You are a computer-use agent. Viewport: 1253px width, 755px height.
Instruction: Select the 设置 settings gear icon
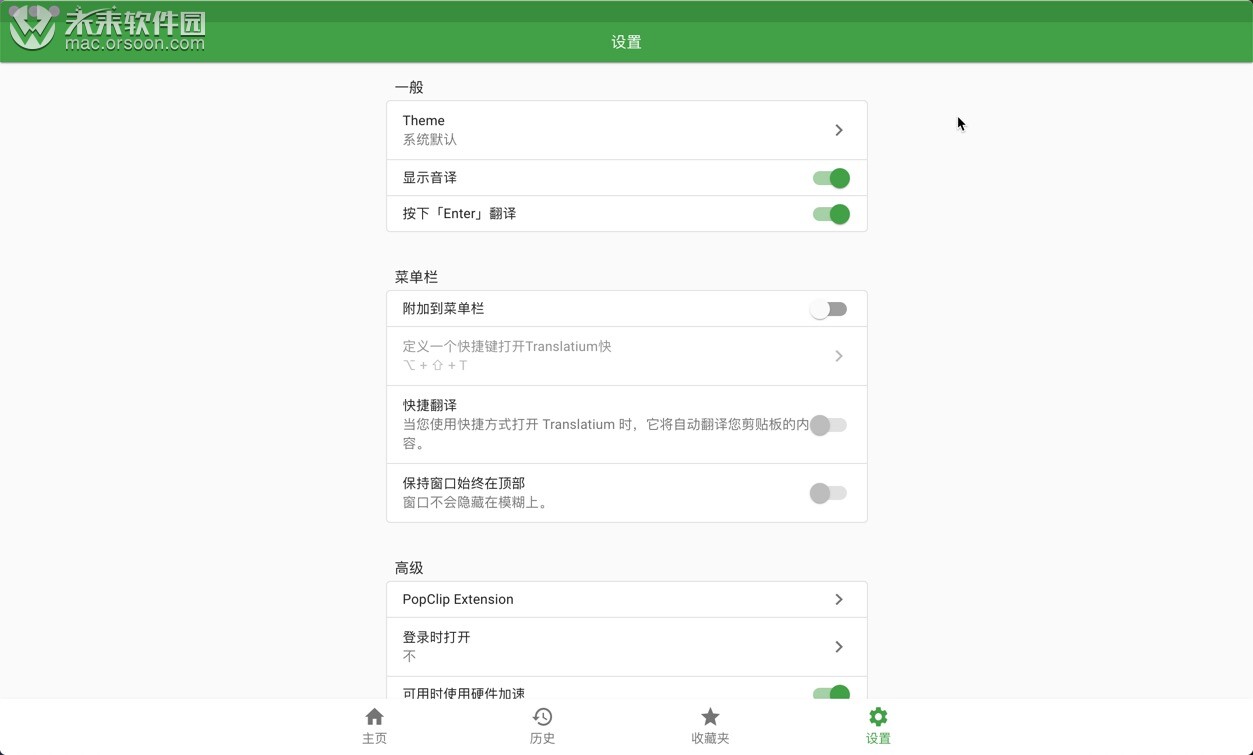click(x=877, y=717)
